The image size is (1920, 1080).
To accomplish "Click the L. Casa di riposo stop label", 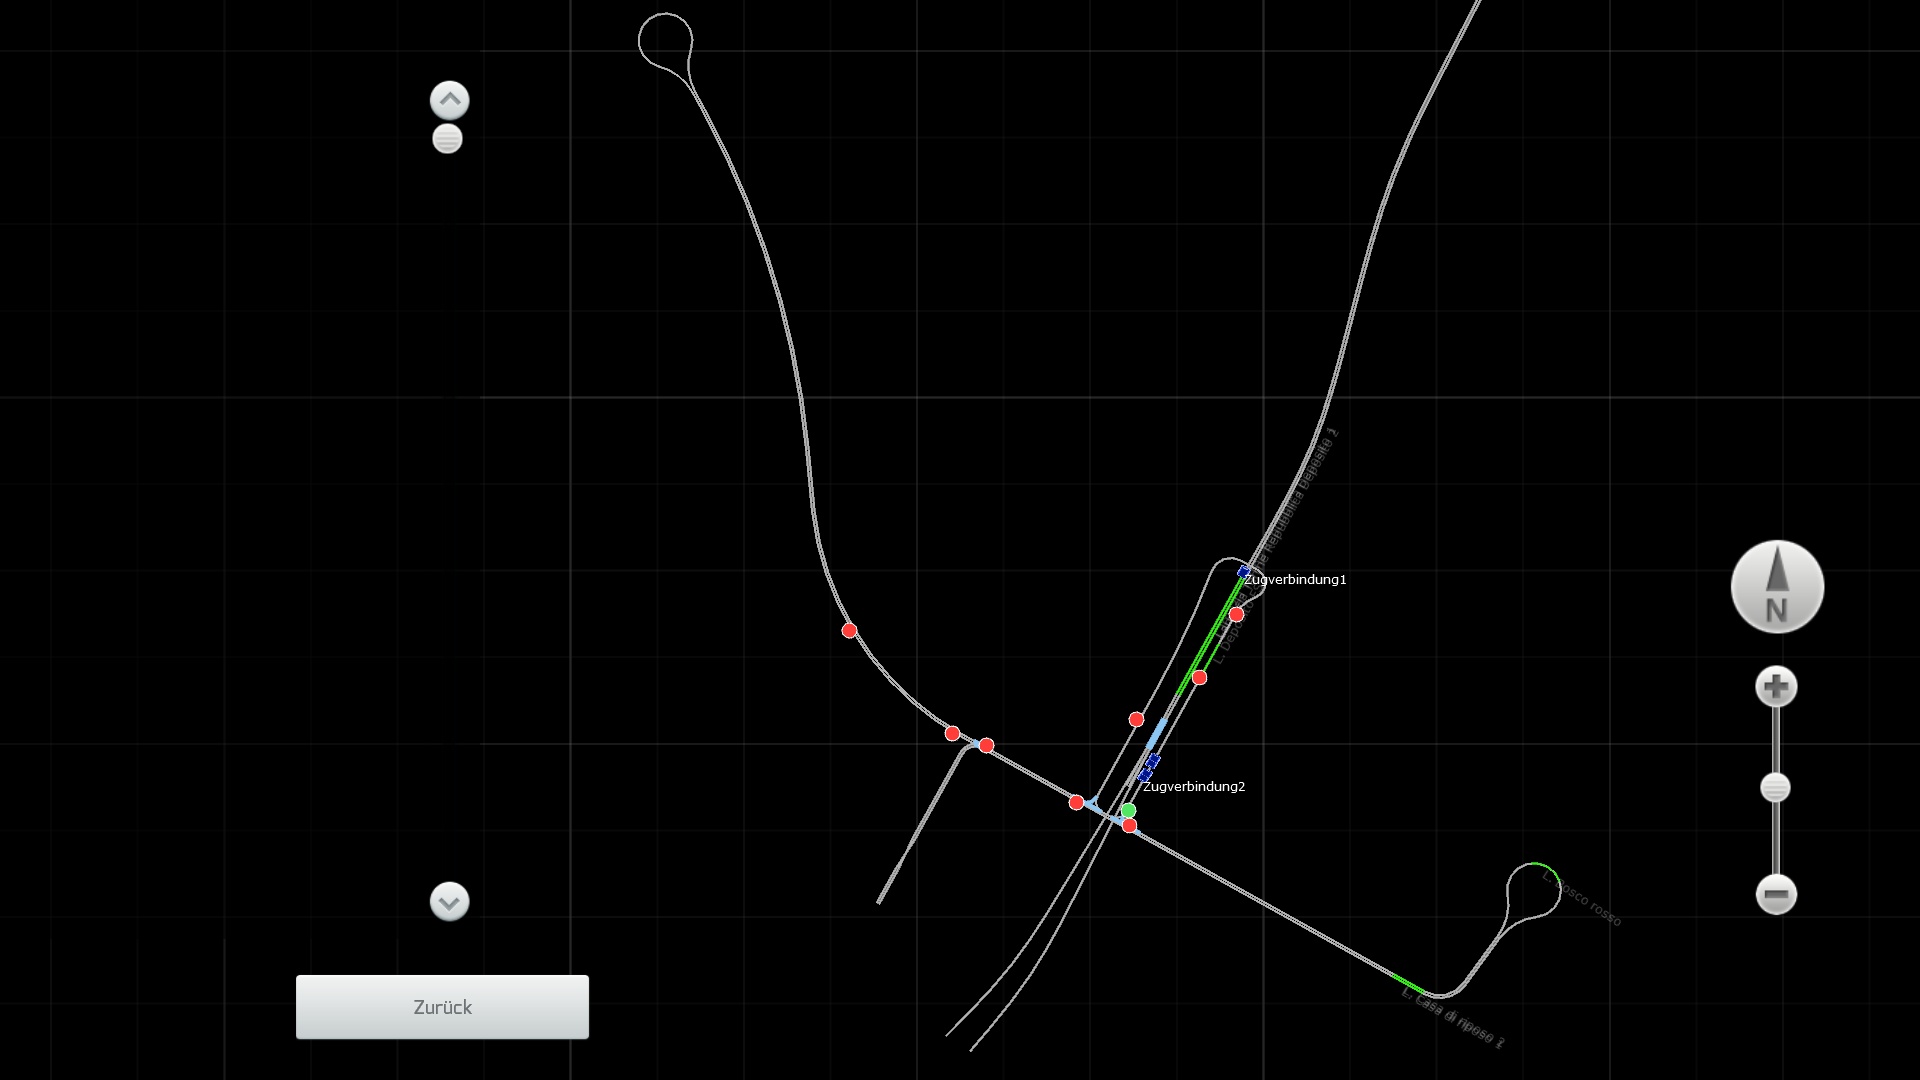I will 1452,1018.
